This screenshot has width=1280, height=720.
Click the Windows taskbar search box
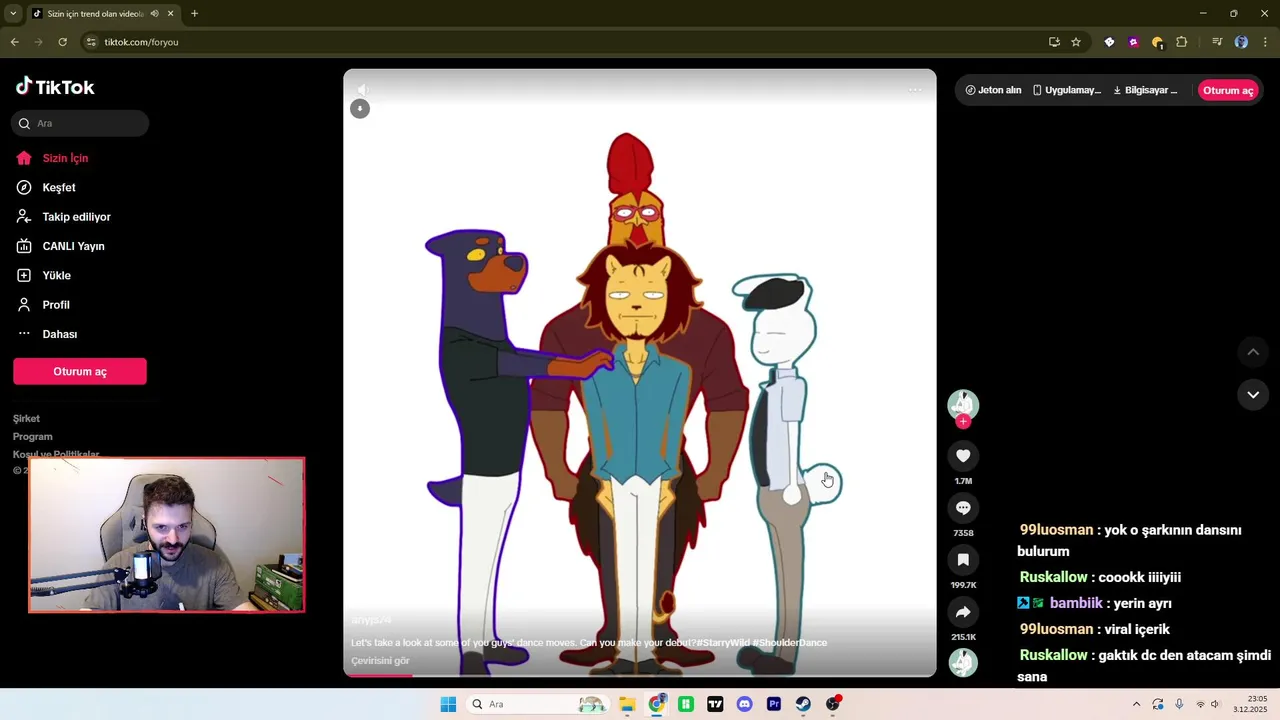(x=538, y=704)
